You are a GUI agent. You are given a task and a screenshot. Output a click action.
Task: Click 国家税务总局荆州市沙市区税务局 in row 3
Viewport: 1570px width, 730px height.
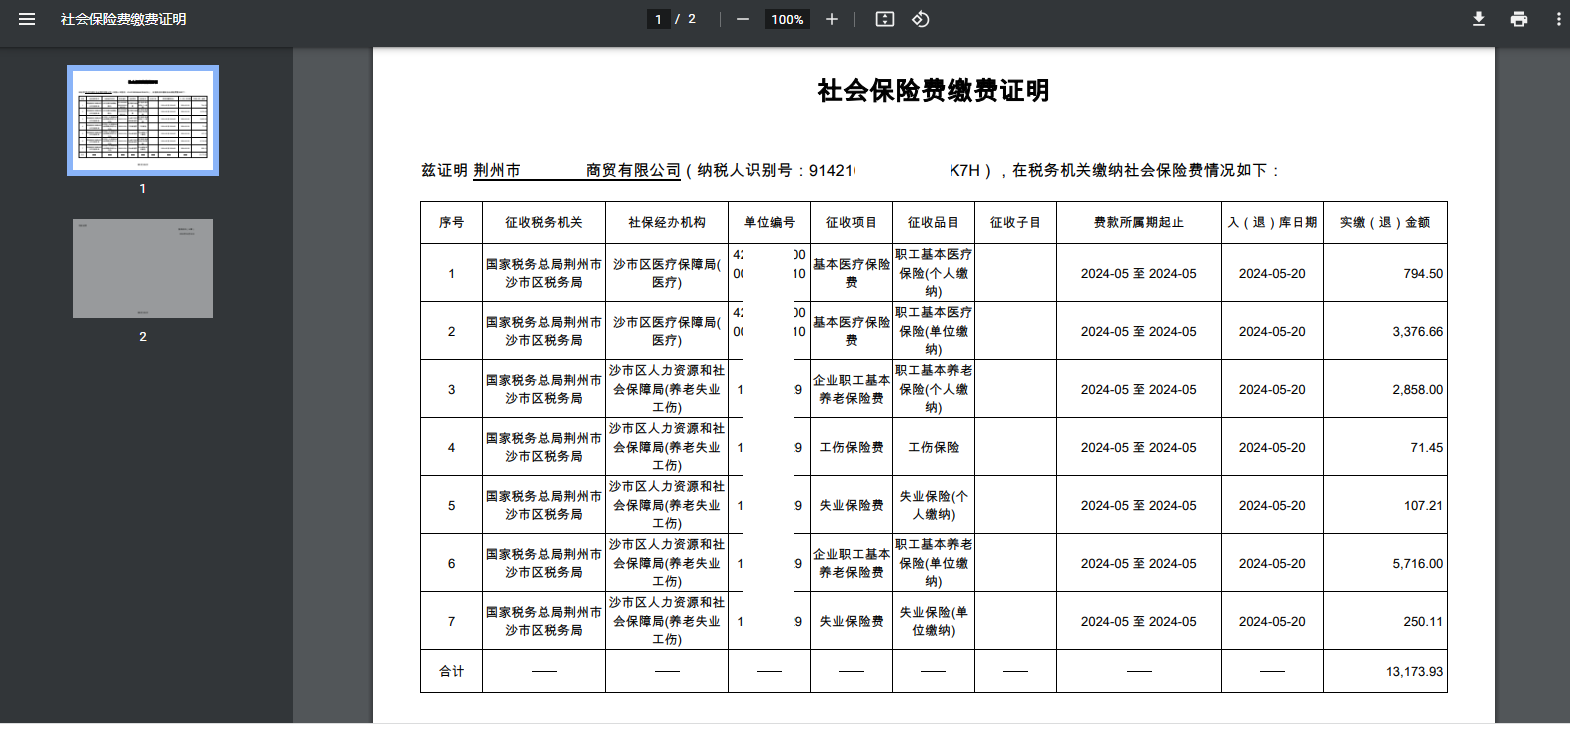coord(544,389)
